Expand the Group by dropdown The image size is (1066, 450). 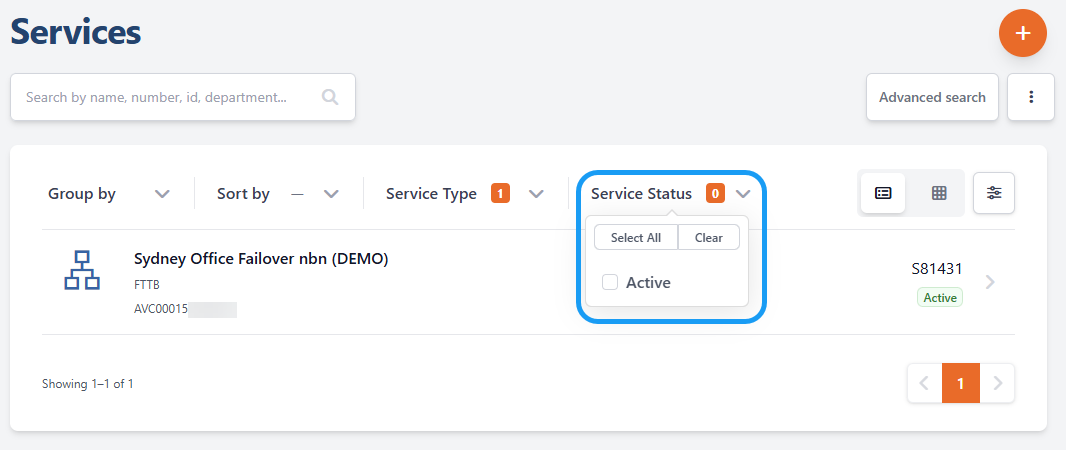[x=108, y=194]
